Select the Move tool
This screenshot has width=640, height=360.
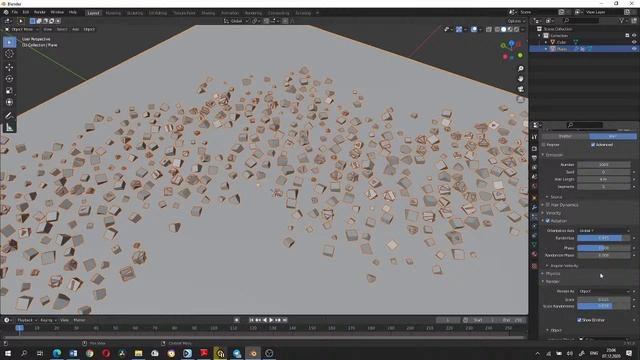(9, 67)
